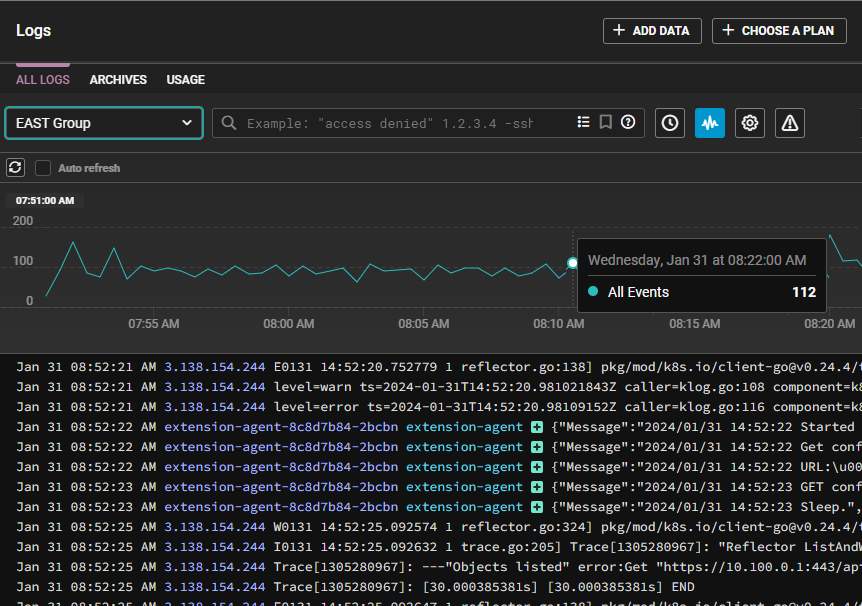The image size is (862, 606).
Task: Open the time range clock icon
Action: (x=670, y=123)
